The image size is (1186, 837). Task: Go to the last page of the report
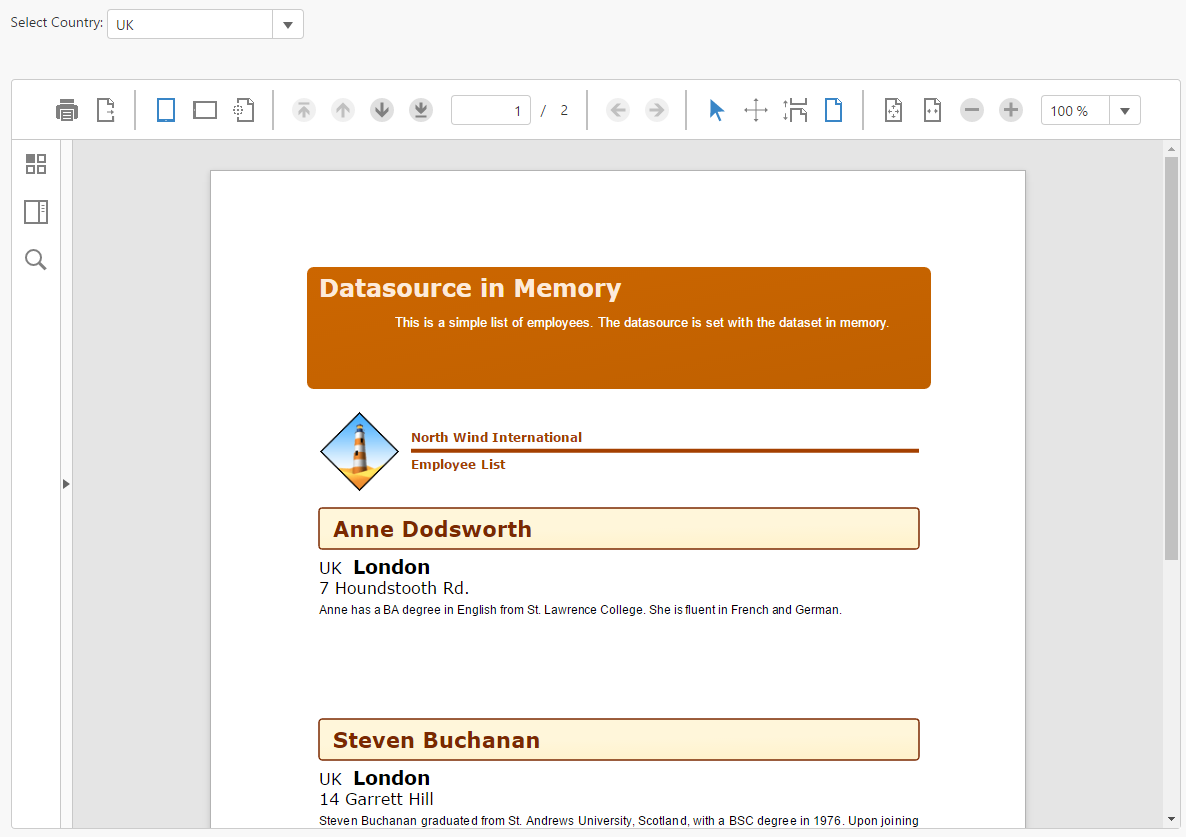pos(420,110)
